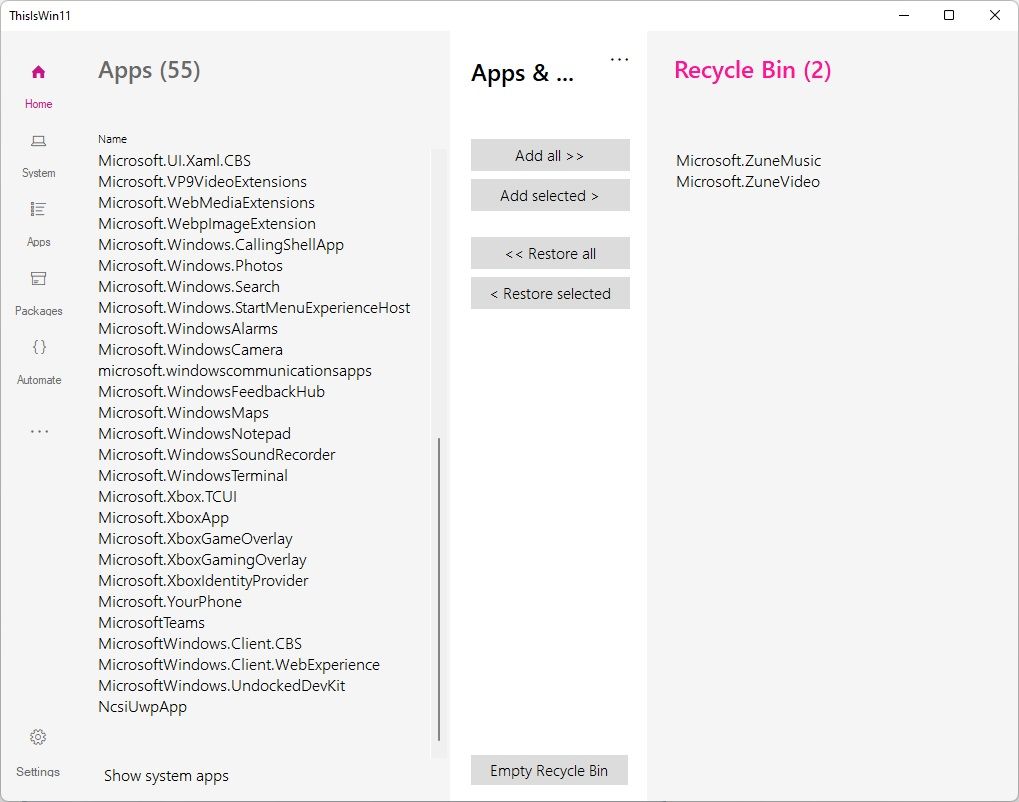Open the Packages section icon
This screenshot has height=802, width=1019.
pos(38,278)
